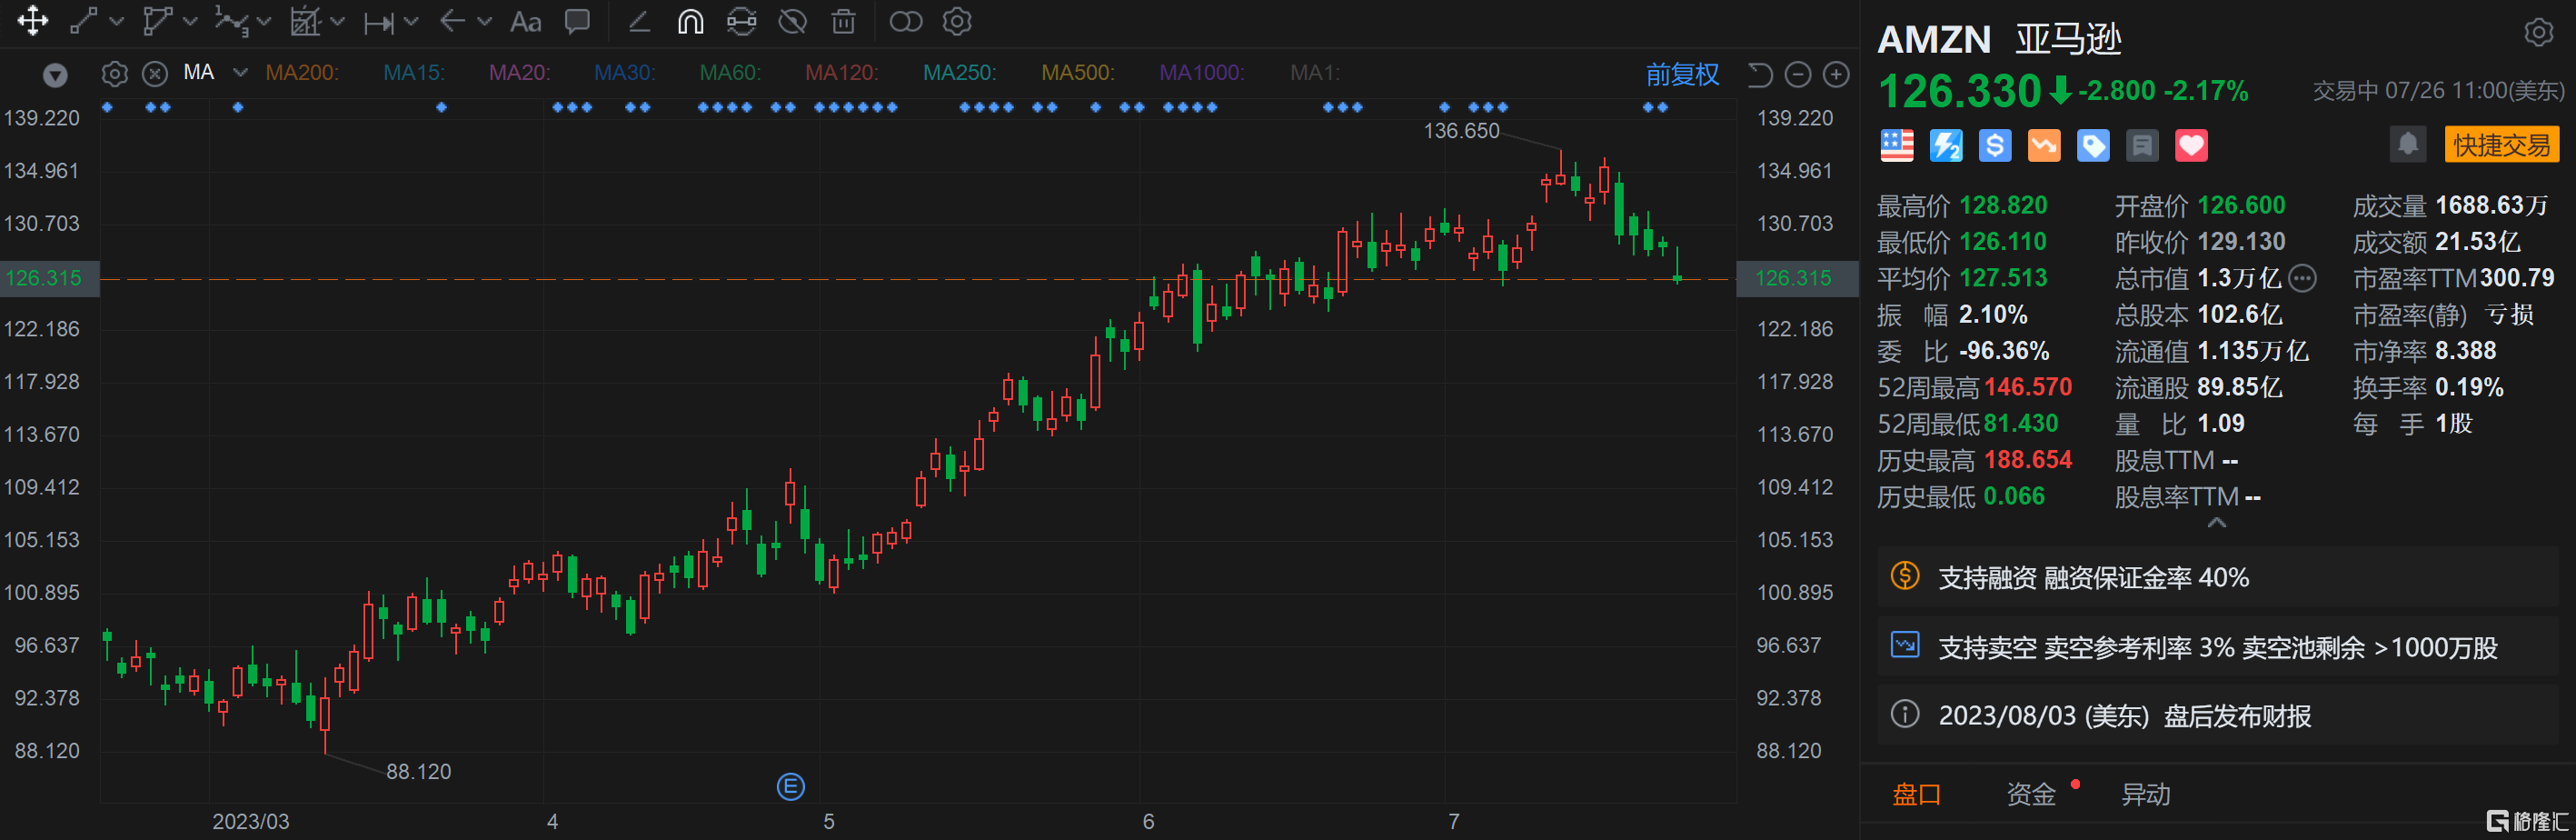Select the arrow marker tool

[453, 21]
